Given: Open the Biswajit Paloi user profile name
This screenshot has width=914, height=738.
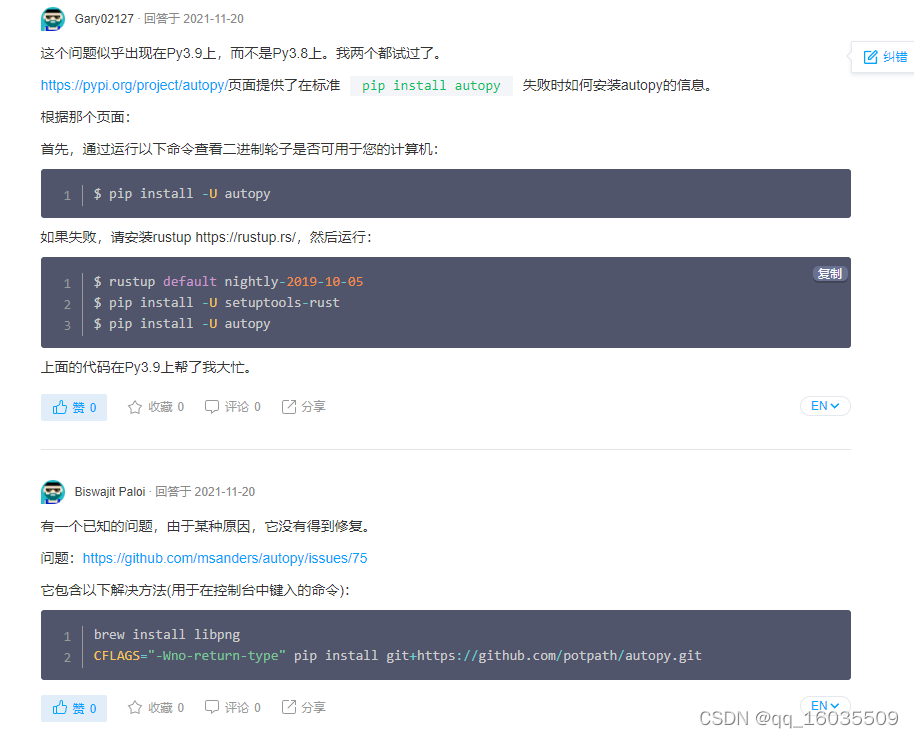Looking at the screenshot, I should coord(110,491).
